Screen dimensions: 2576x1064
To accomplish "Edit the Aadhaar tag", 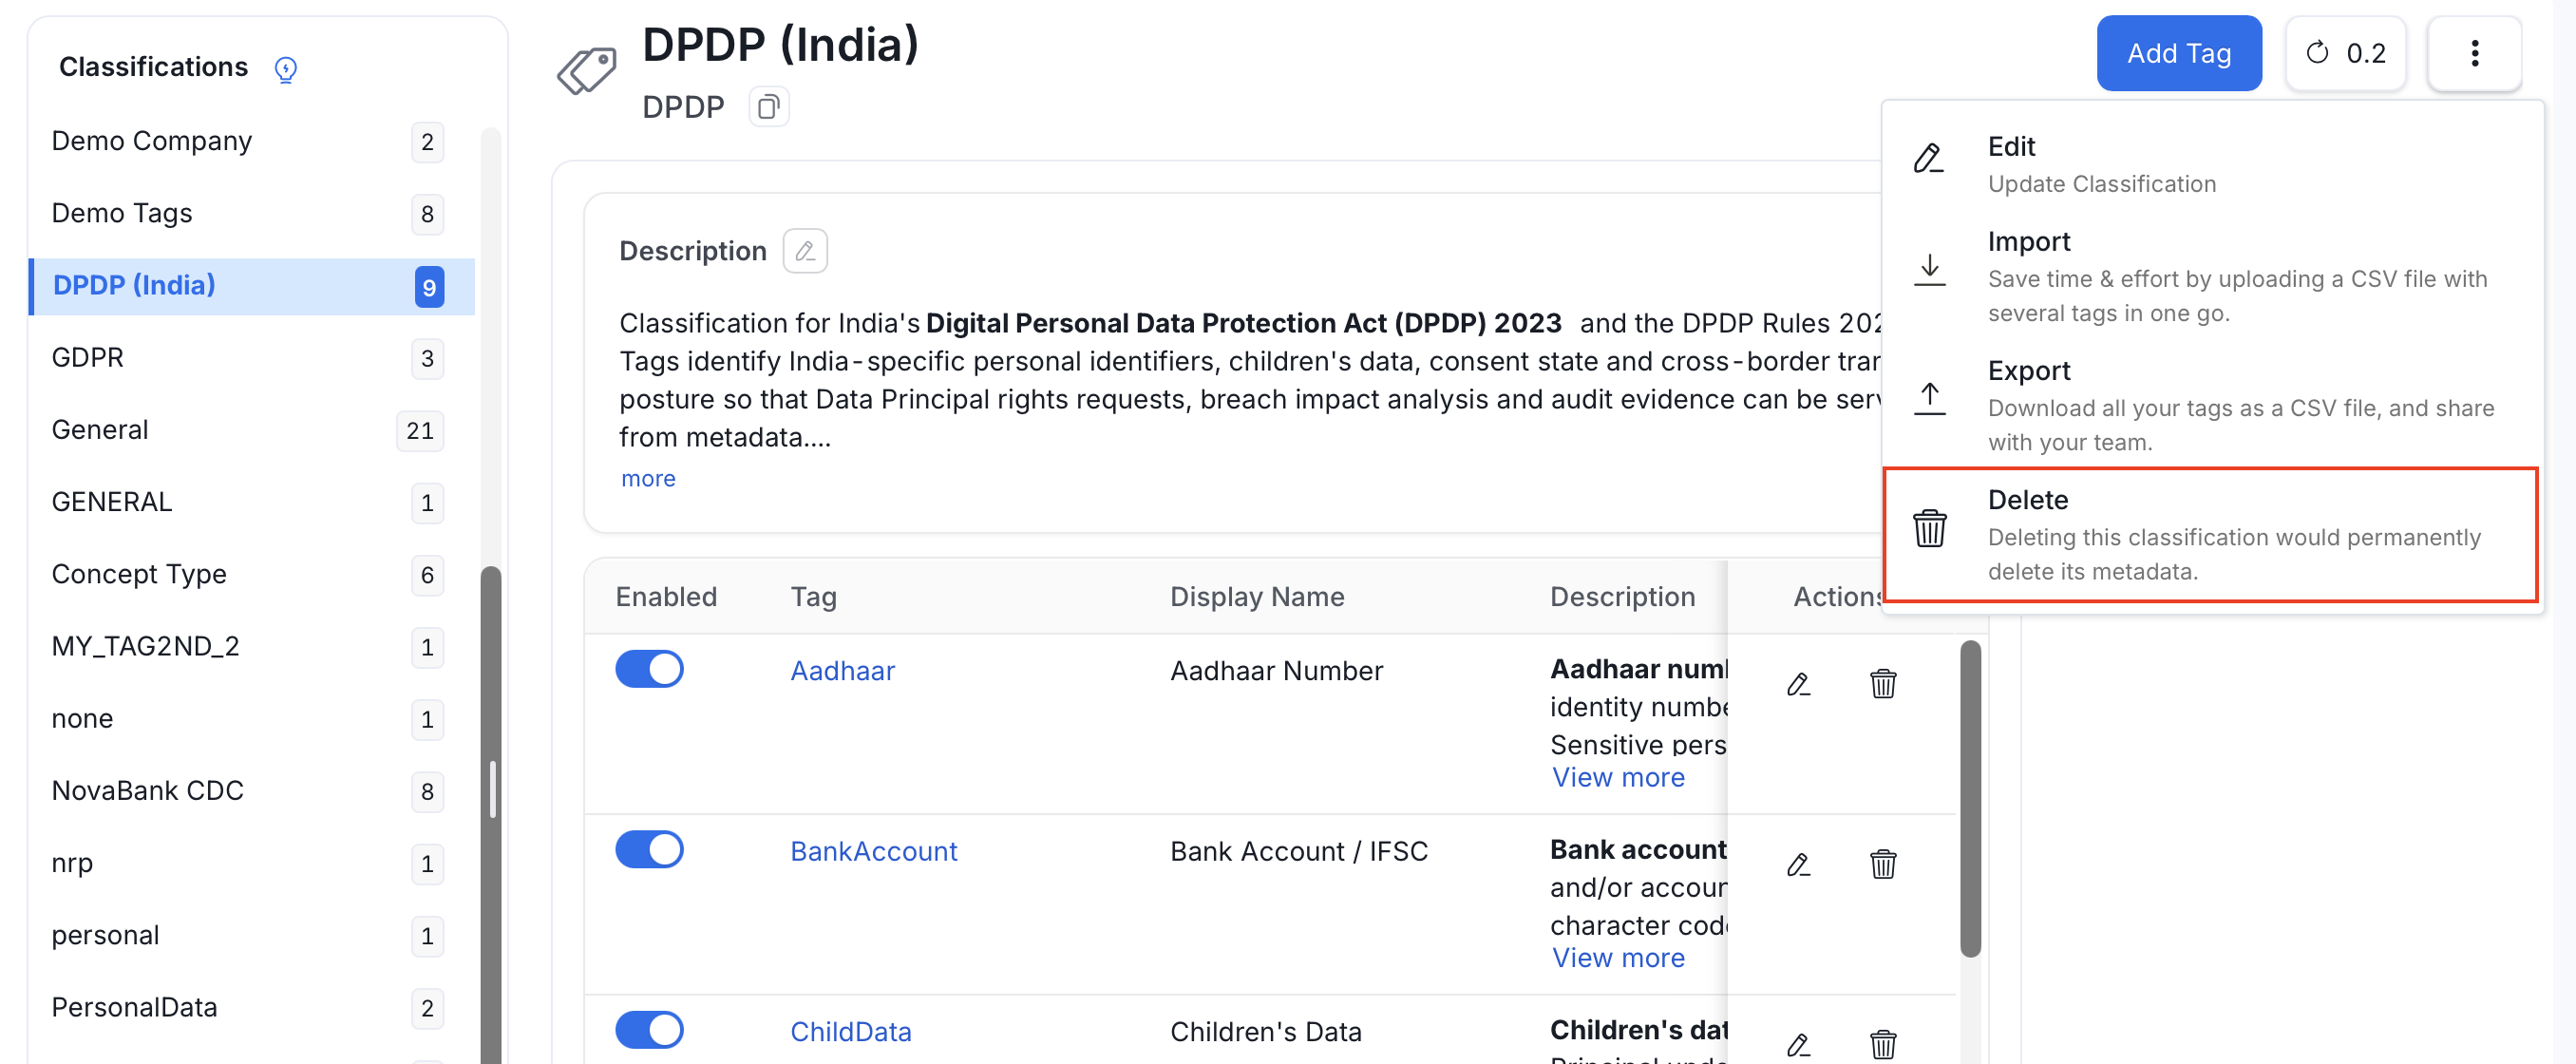I will point(1798,684).
